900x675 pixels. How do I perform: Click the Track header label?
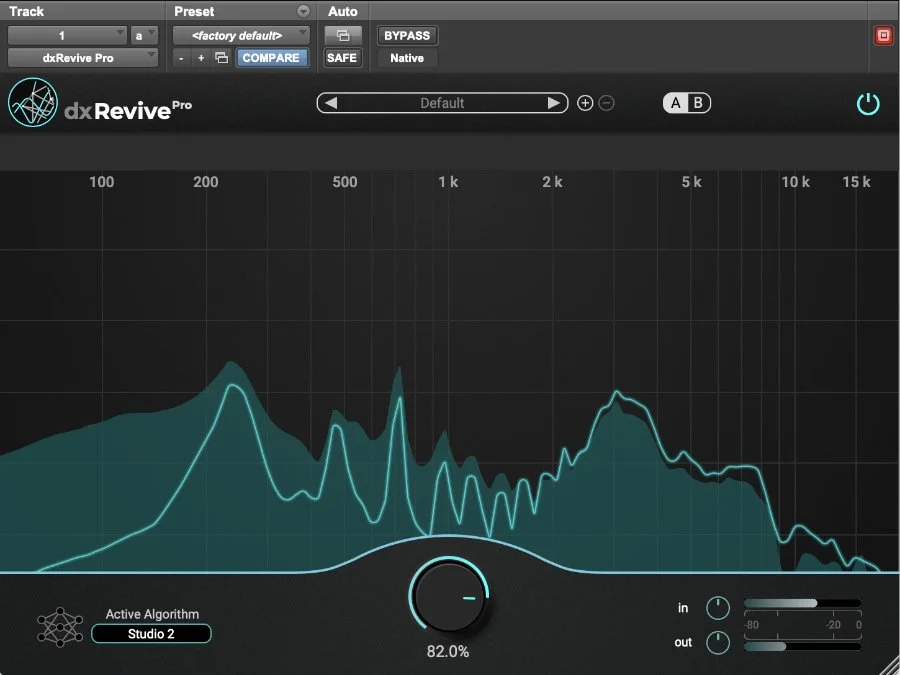click(x=26, y=11)
